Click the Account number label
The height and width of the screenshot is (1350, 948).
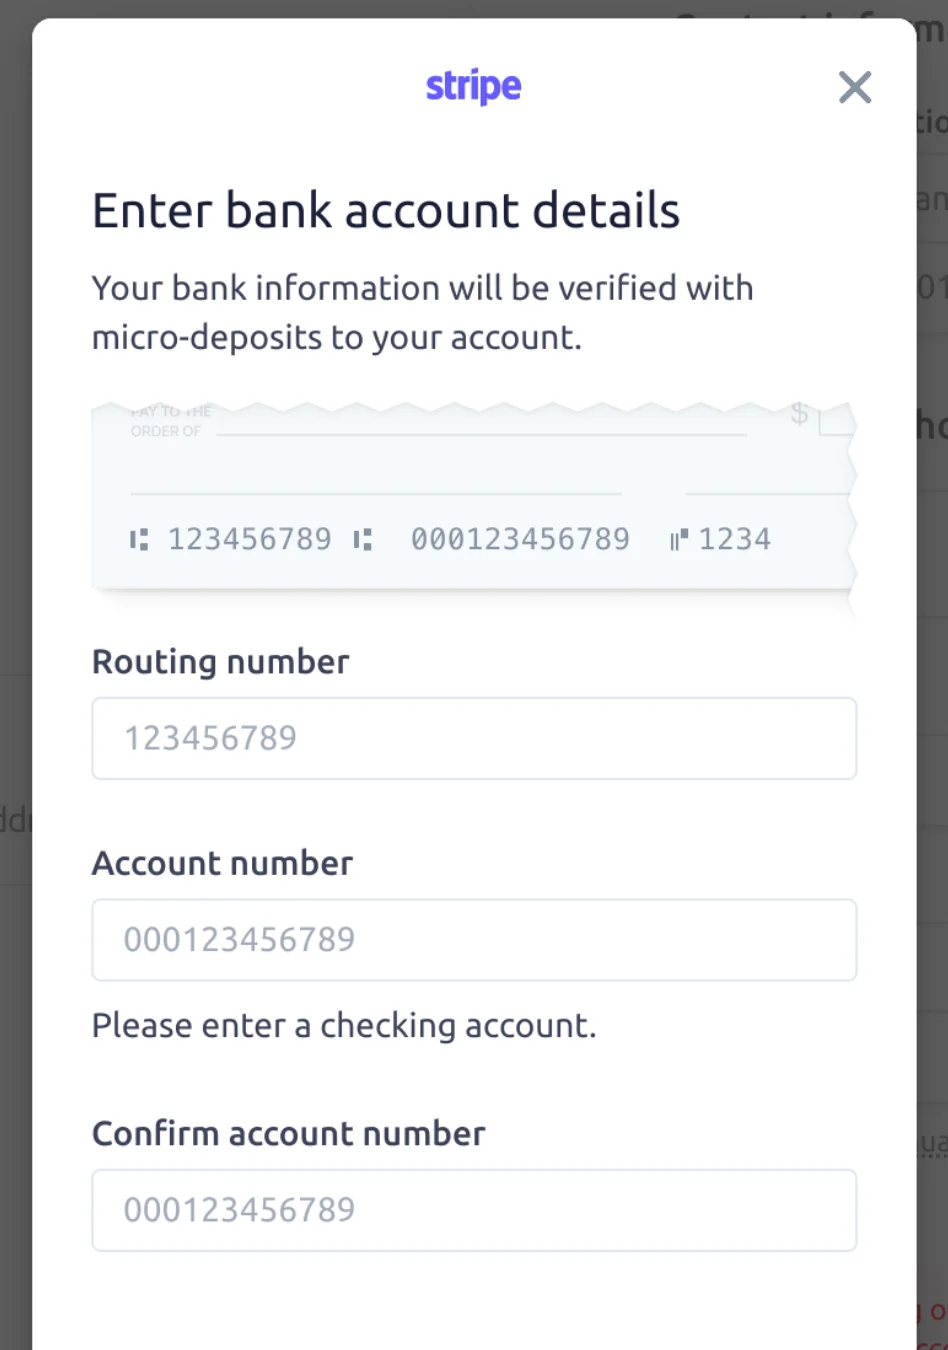point(223,863)
